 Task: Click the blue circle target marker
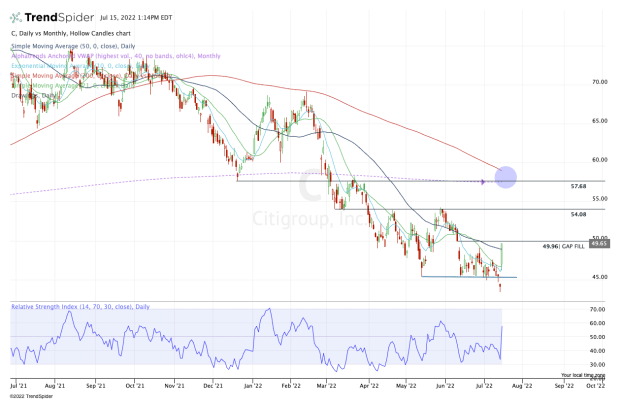tap(505, 177)
